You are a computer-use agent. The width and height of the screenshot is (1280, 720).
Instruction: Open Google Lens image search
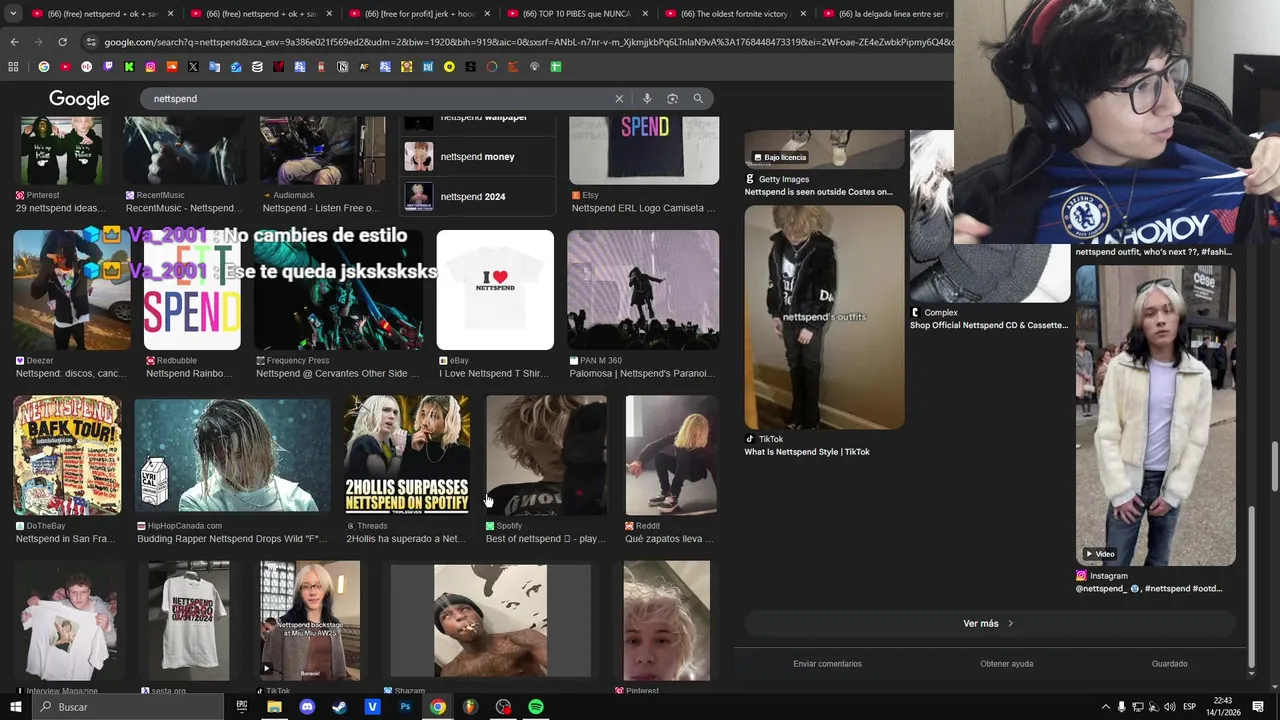[672, 99]
